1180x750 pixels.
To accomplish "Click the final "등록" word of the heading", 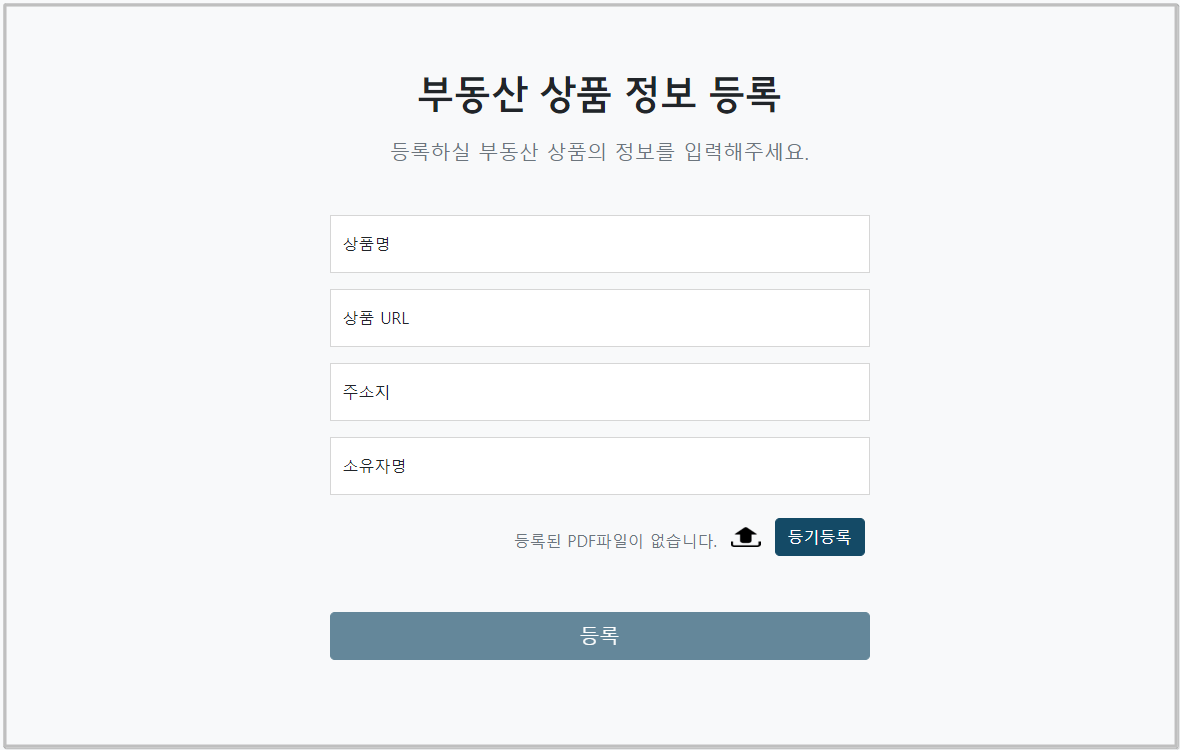I will (x=745, y=95).
